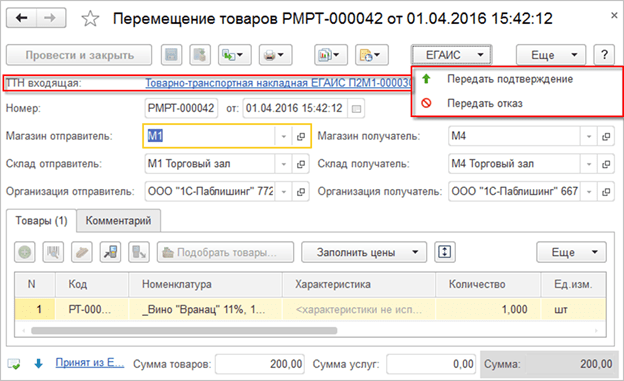Image resolution: width=624 pixels, height=381 pixels.
Task: Open the goods table Еще menu
Action: click(571, 252)
